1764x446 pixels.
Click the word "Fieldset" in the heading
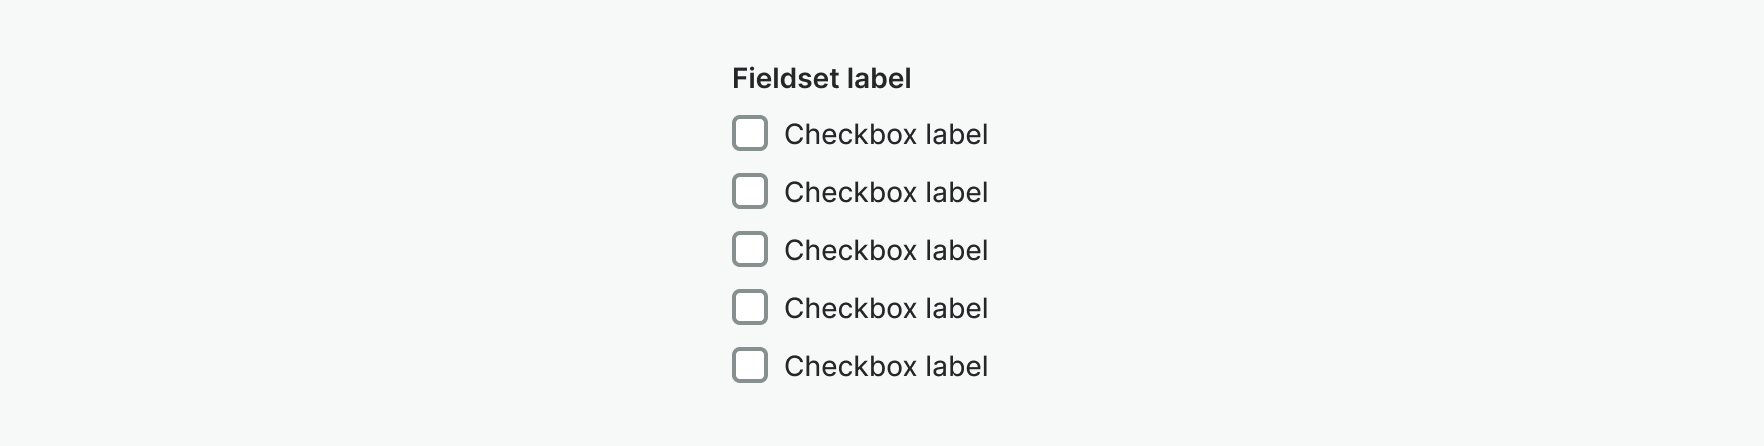785,78
